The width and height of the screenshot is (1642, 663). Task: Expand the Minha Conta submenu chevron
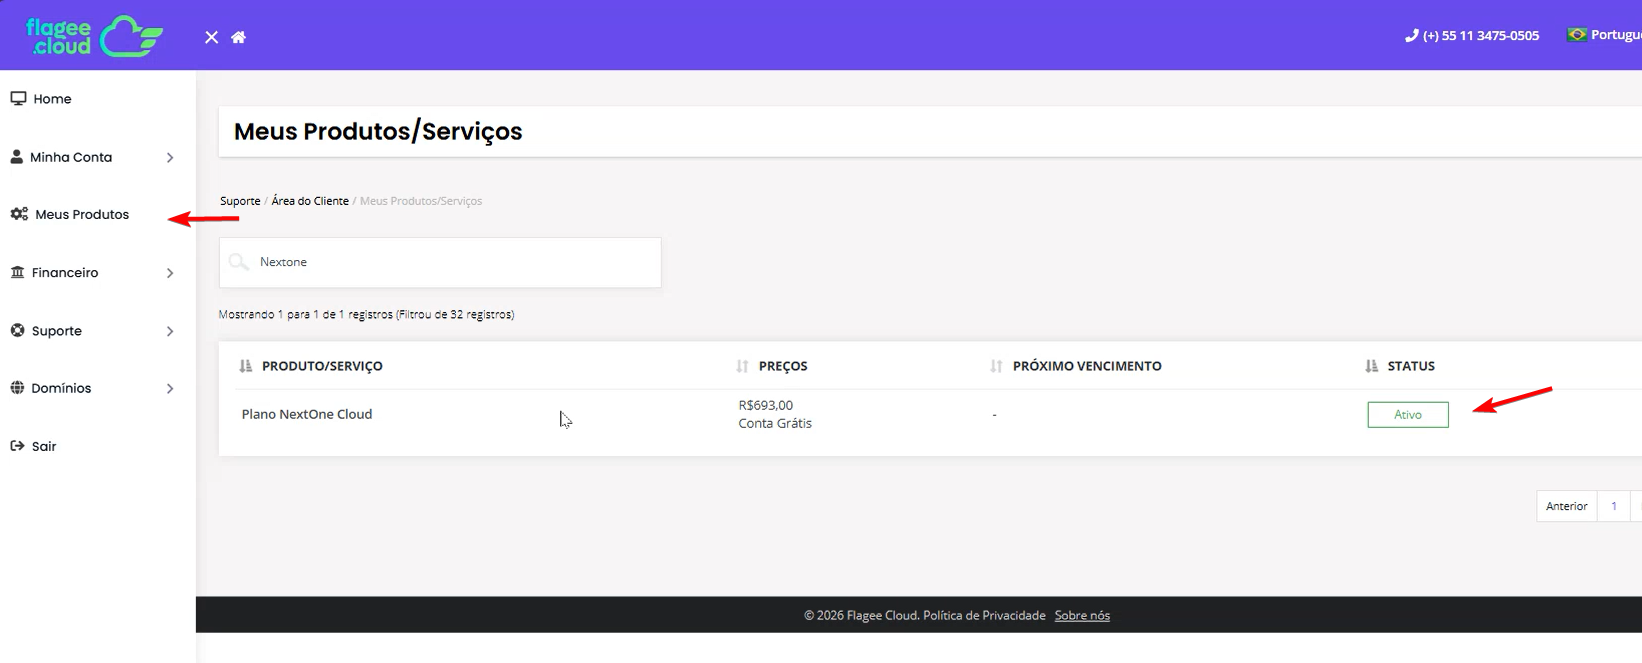[170, 157]
